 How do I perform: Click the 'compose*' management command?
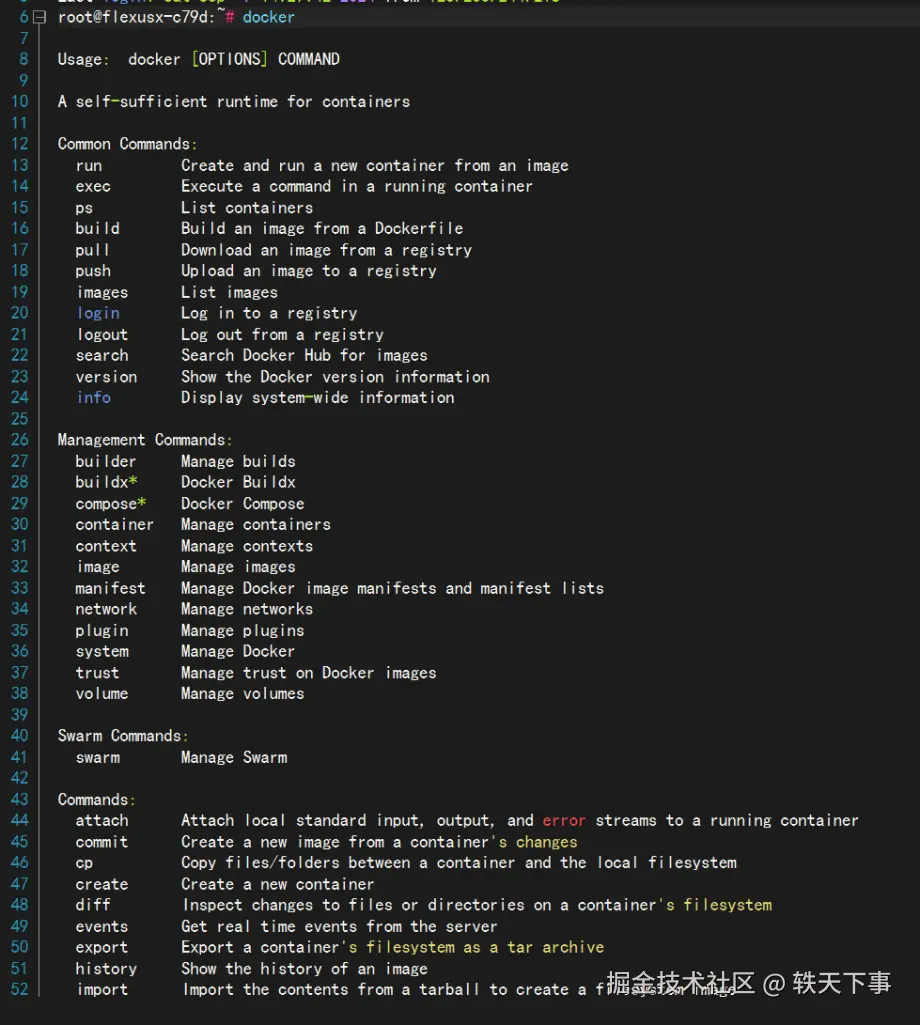point(111,504)
